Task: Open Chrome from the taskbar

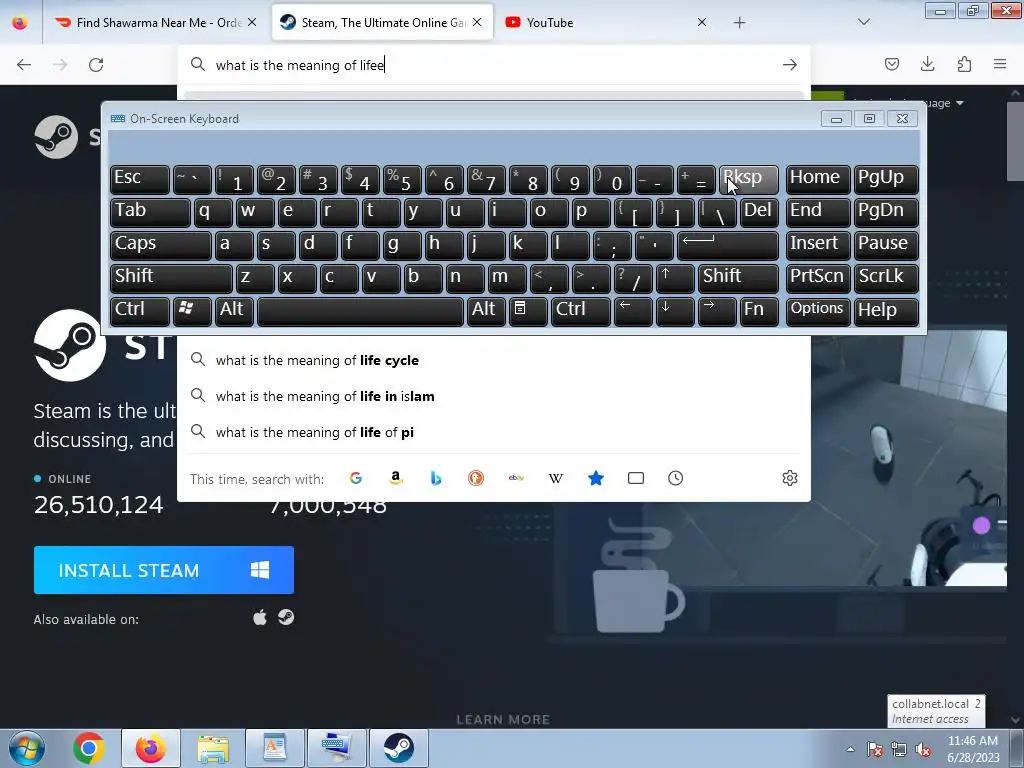Action: point(89,748)
